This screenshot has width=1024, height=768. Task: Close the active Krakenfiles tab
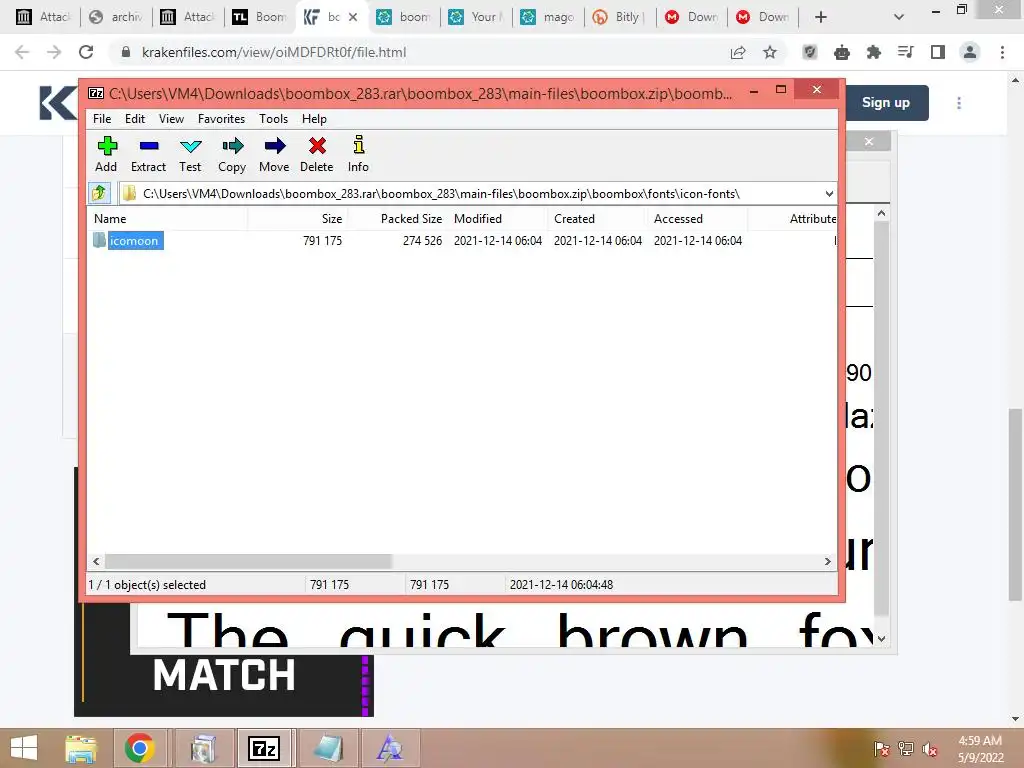tap(353, 17)
